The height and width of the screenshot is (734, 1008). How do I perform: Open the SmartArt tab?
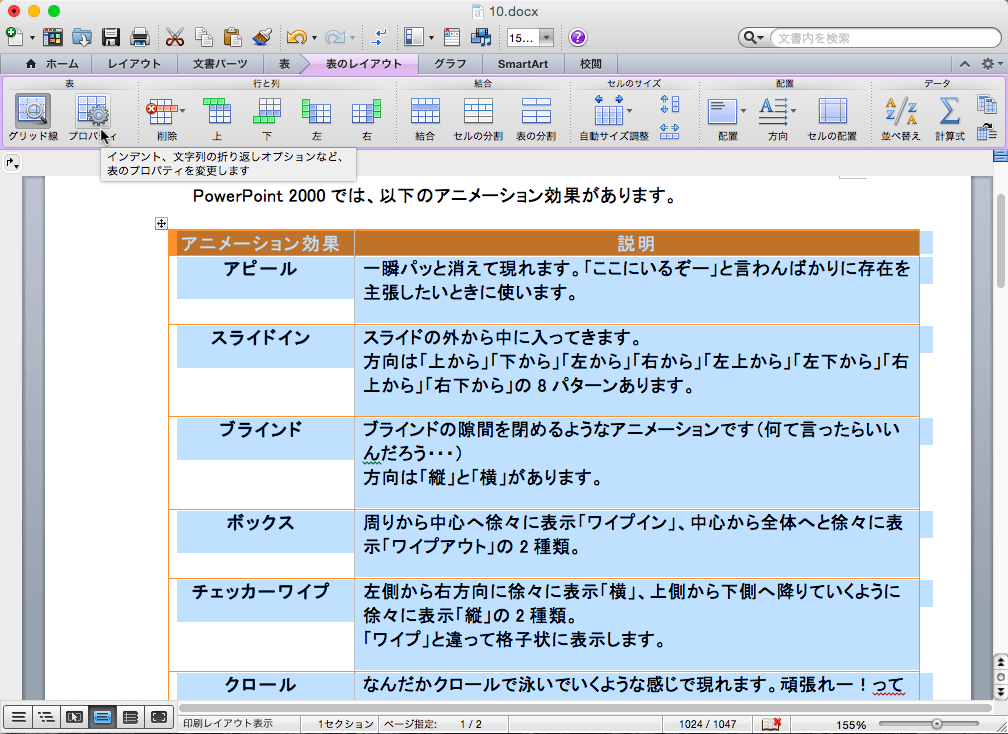click(523, 64)
